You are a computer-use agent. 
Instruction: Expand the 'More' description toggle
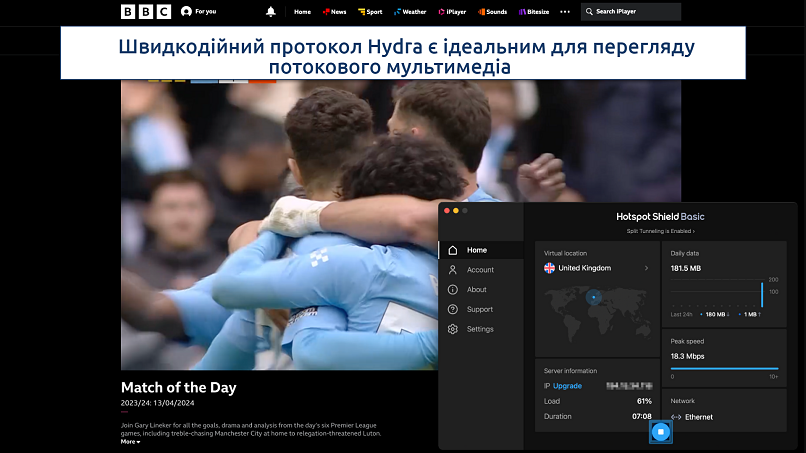point(130,441)
